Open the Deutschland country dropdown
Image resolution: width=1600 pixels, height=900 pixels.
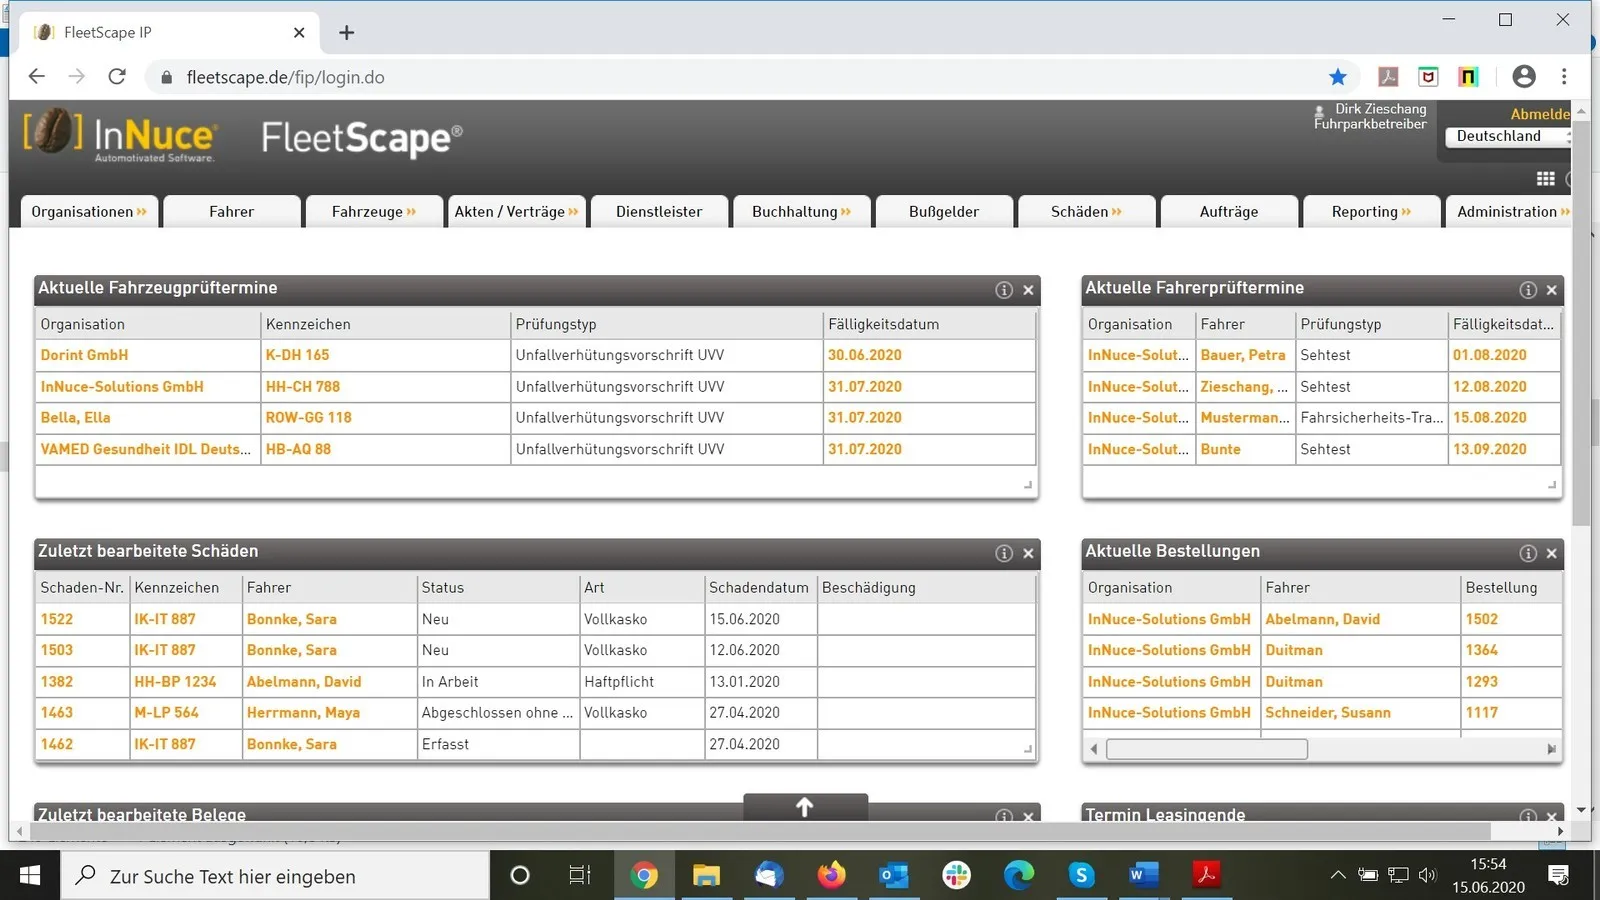1509,136
